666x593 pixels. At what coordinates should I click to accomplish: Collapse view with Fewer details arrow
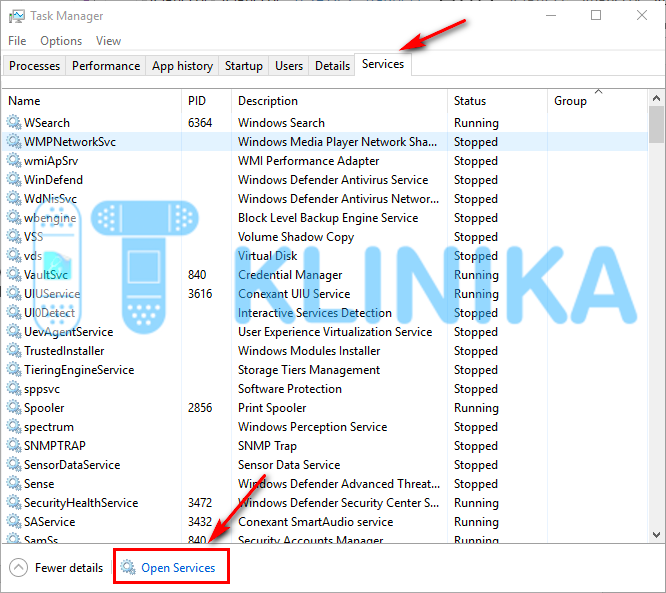pyautogui.click(x=19, y=568)
